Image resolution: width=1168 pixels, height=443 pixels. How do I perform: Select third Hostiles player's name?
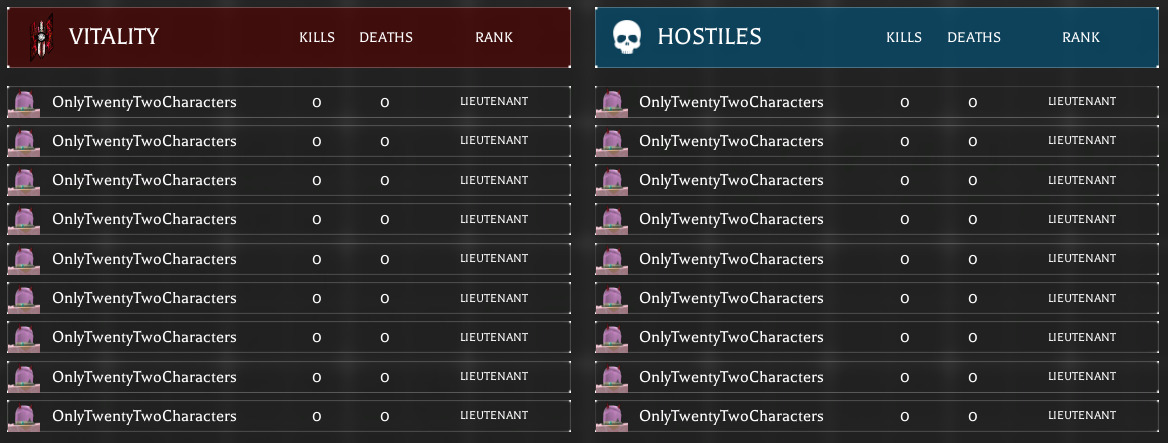coord(731,180)
